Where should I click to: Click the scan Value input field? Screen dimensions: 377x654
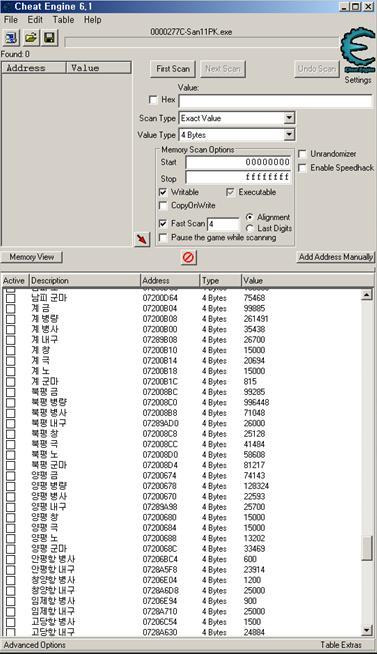pos(275,101)
